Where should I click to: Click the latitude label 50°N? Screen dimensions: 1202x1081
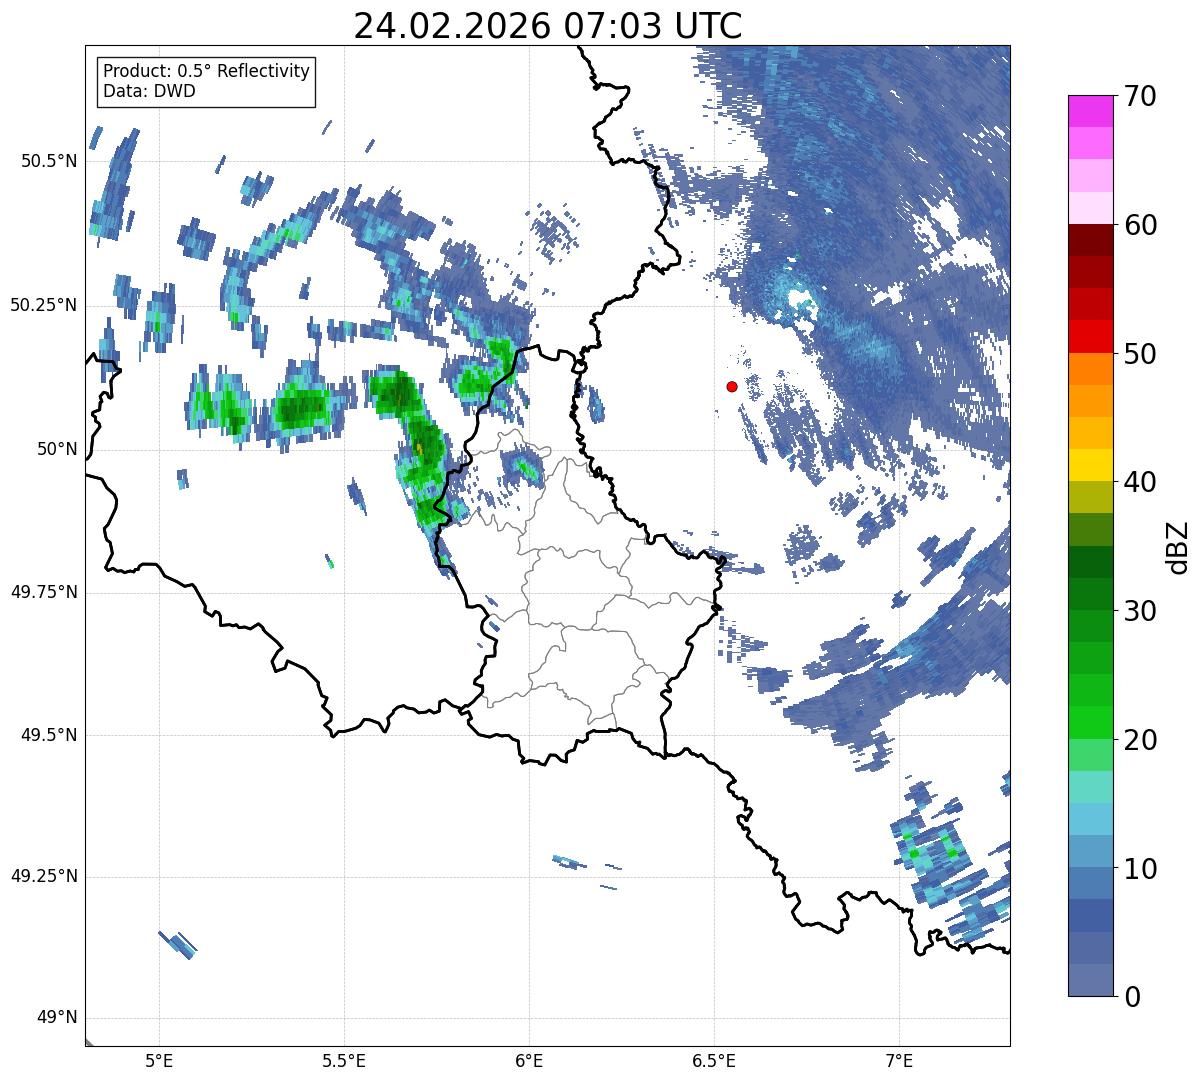click(x=57, y=449)
